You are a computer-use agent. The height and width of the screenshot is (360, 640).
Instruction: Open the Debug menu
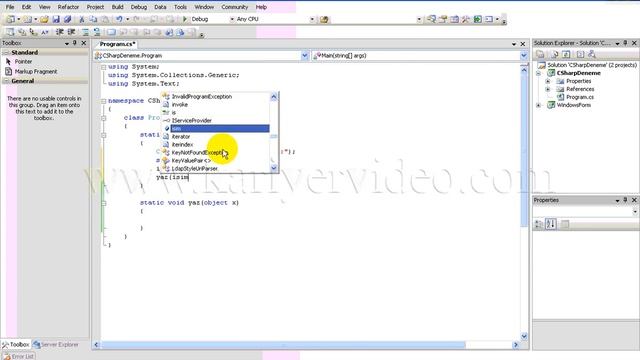coord(139,7)
